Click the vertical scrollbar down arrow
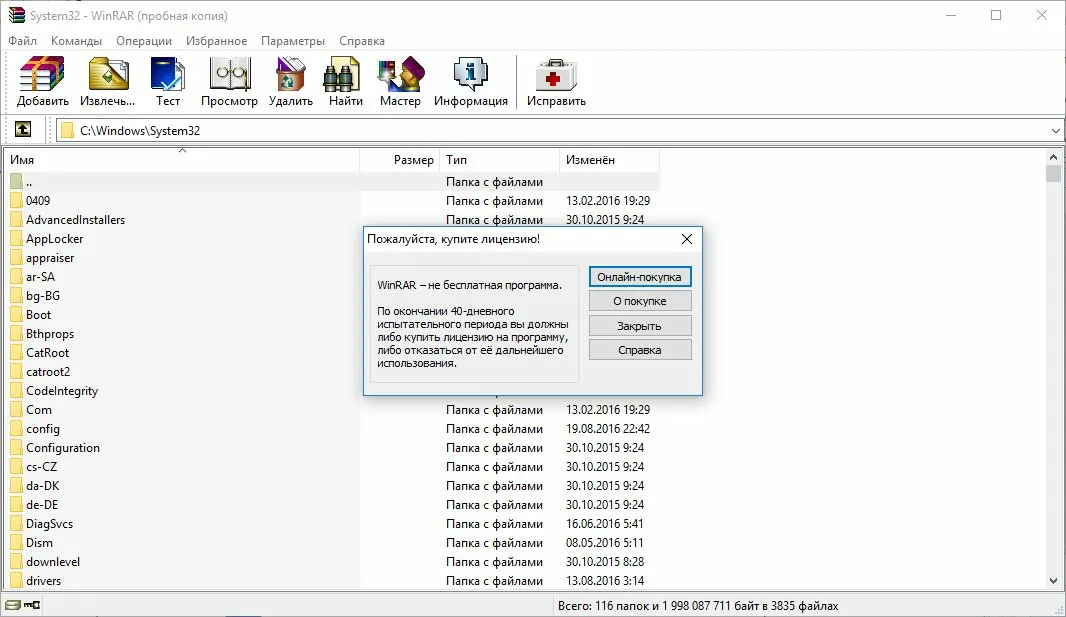The width and height of the screenshot is (1066, 617). coord(1053,581)
